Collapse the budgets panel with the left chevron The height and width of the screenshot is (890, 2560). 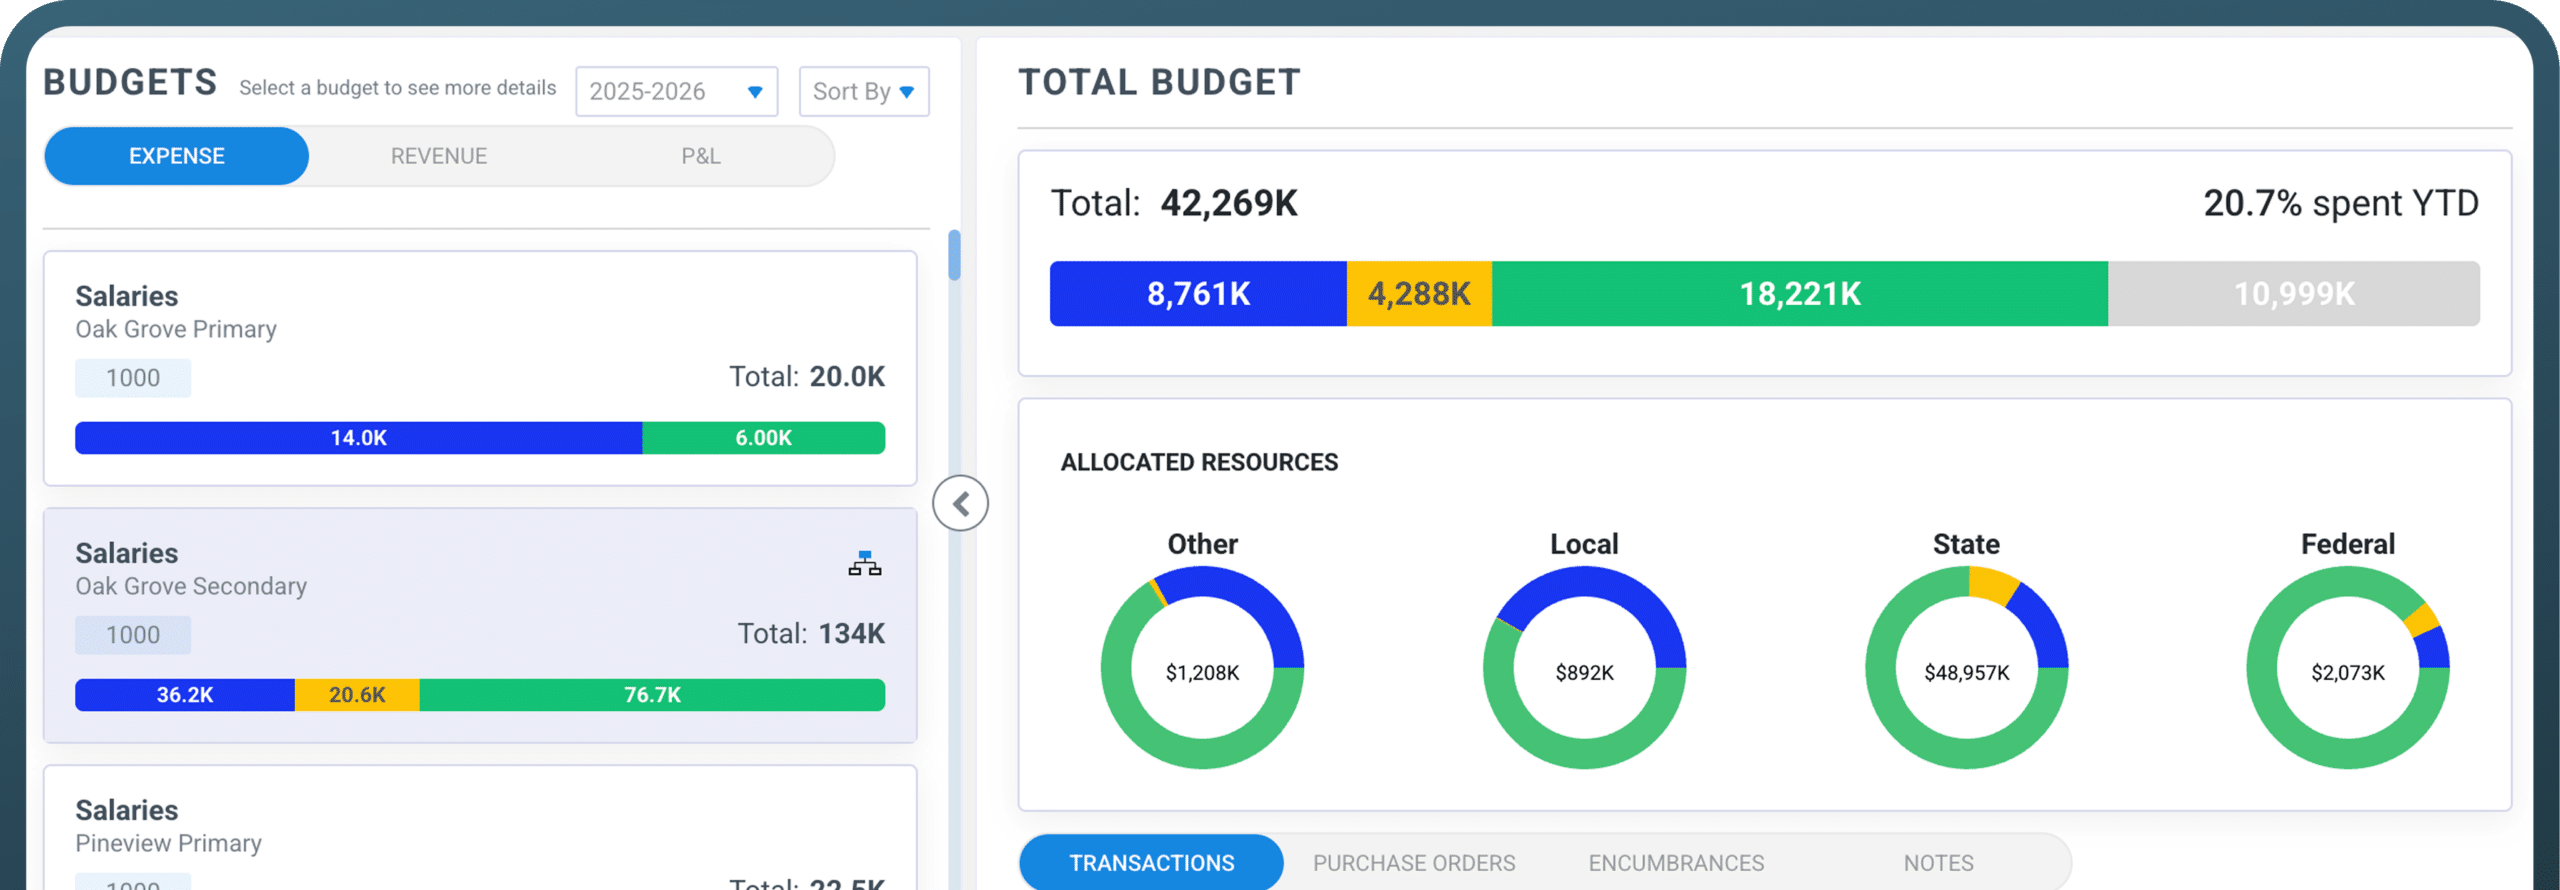[x=960, y=503]
